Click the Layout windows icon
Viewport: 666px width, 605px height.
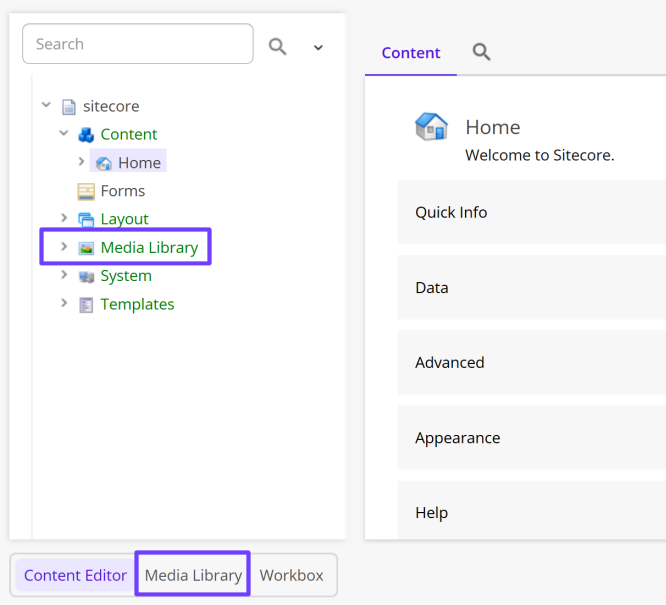[x=86, y=220]
